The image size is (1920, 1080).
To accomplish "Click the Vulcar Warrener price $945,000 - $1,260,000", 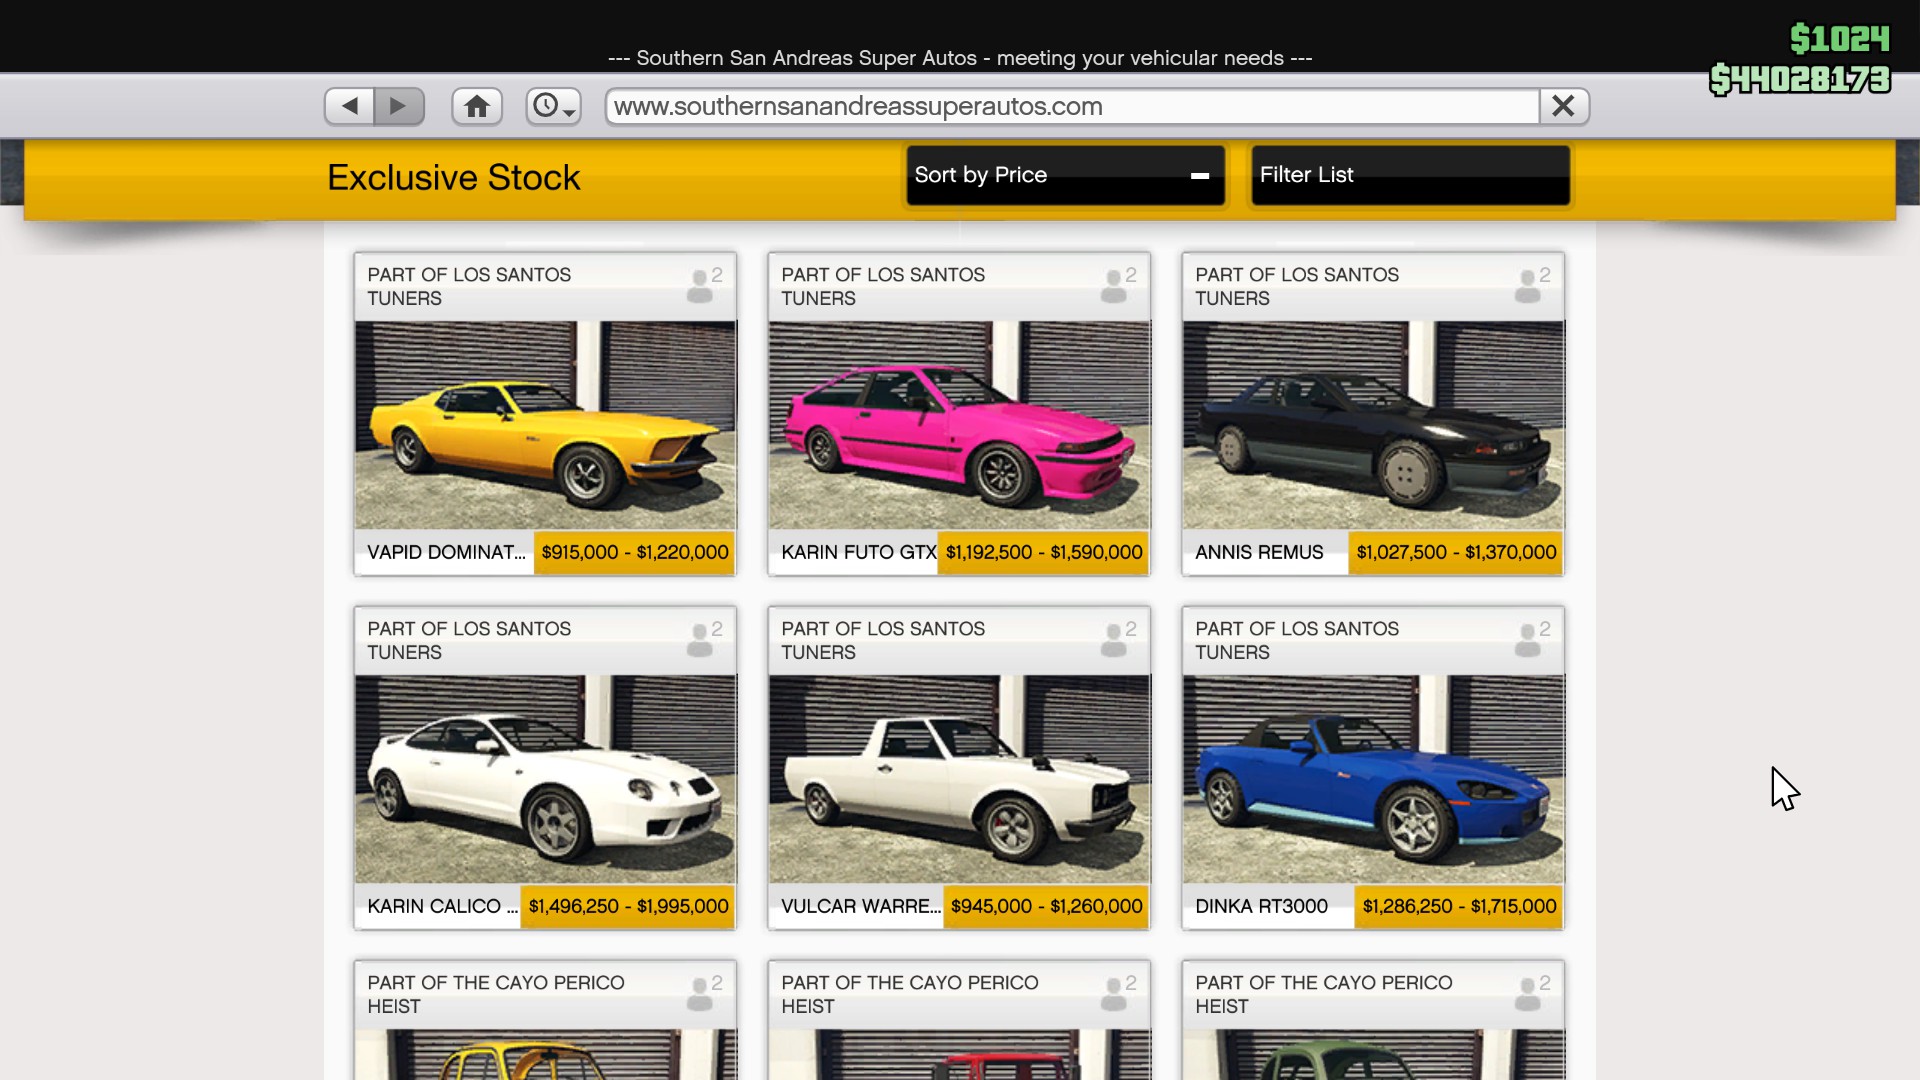I will [1046, 907].
